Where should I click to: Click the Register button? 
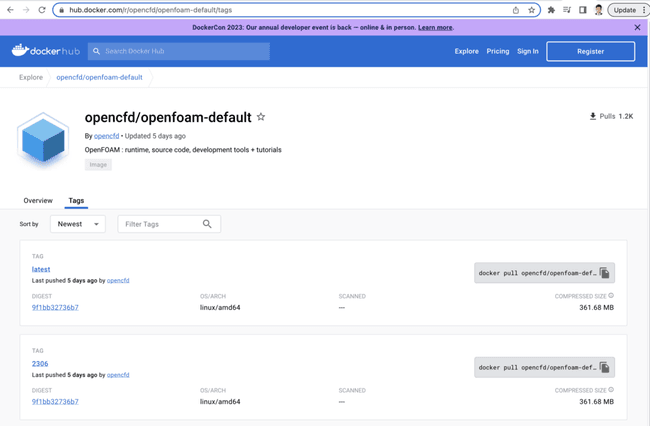tap(589, 51)
